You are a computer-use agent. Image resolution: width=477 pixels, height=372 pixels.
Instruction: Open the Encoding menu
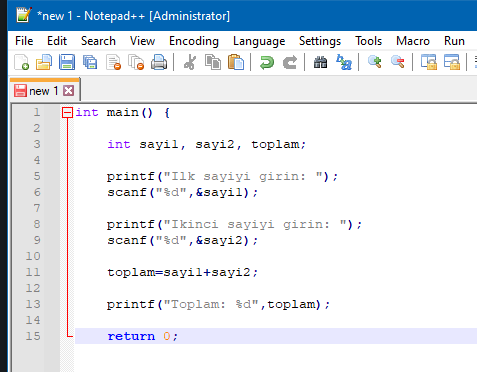194,41
